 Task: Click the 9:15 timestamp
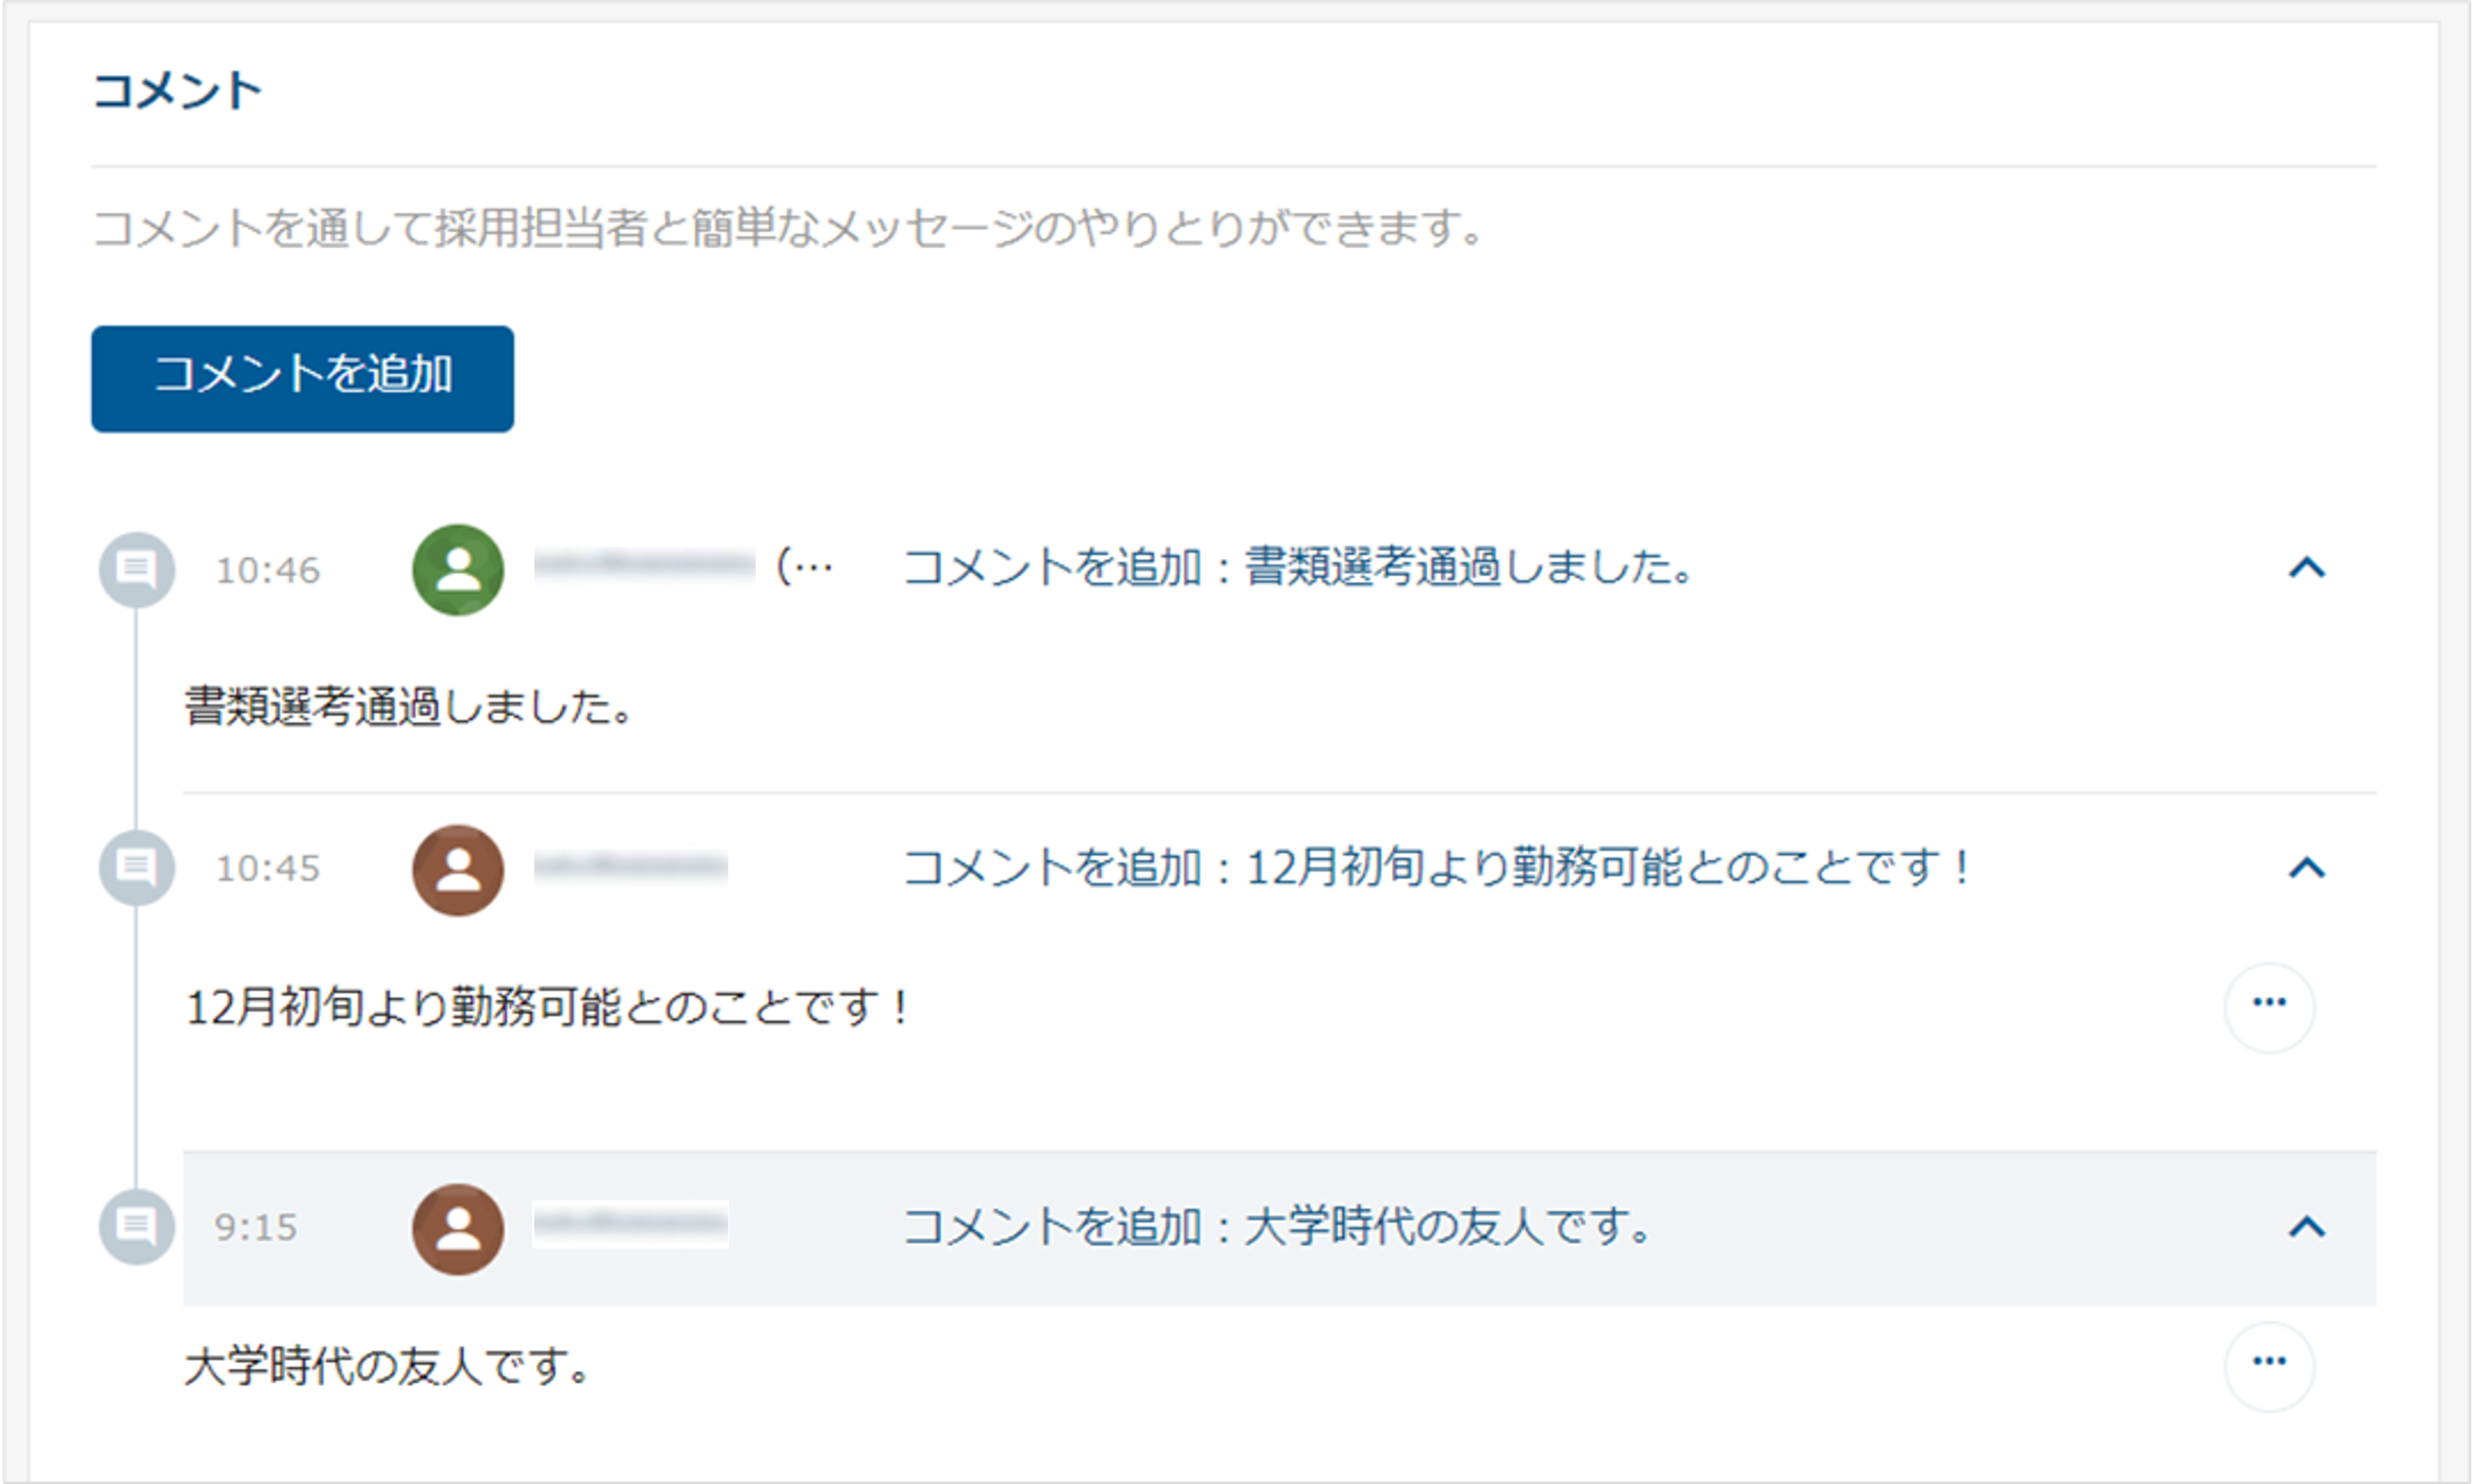point(256,1227)
